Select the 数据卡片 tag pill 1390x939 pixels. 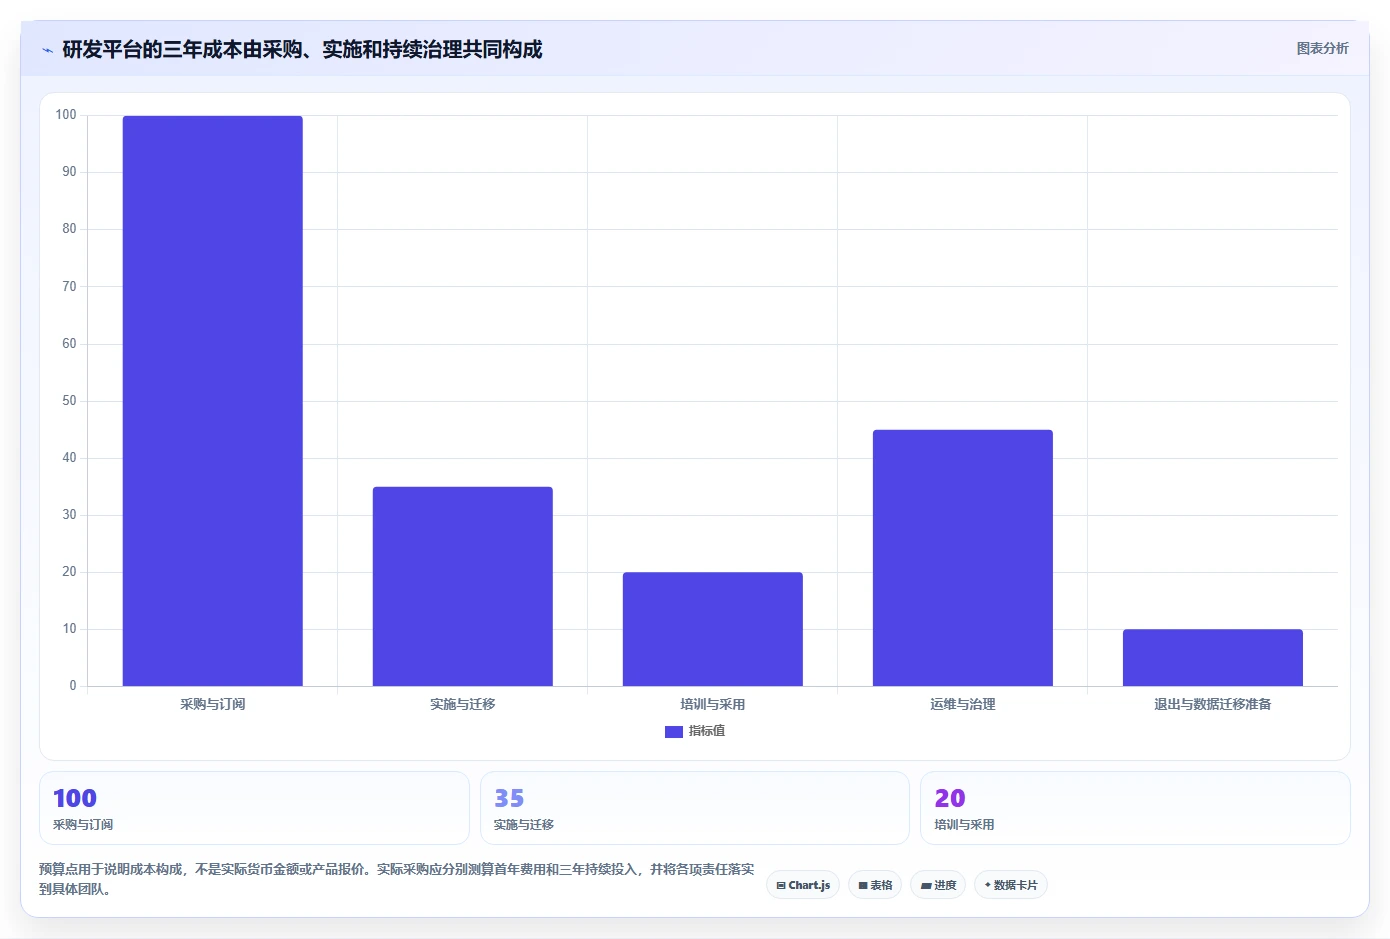[x=1011, y=885]
